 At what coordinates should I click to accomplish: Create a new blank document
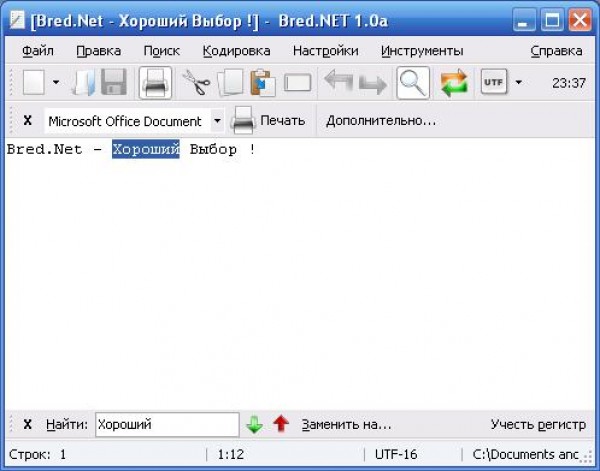pyautogui.click(x=34, y=82)
